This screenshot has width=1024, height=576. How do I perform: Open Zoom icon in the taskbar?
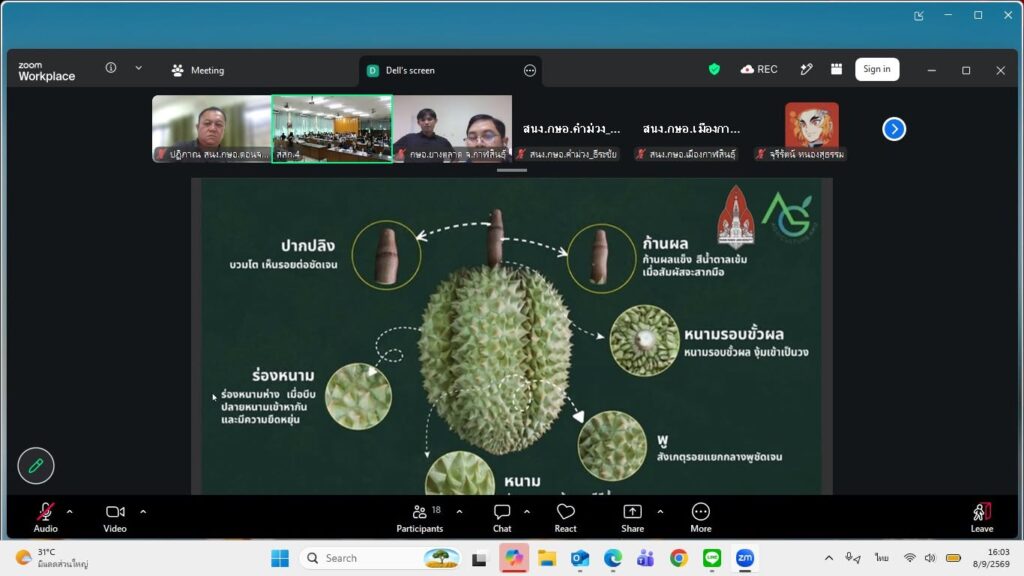745,558
